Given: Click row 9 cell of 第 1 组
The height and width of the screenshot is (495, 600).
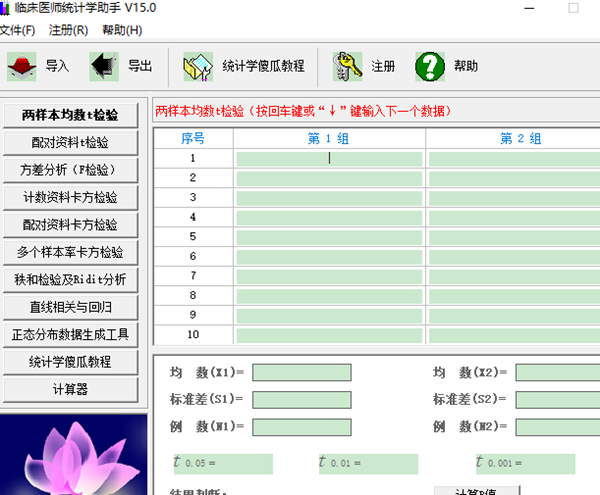Looking at the screenshot, I should pos(329,316).
